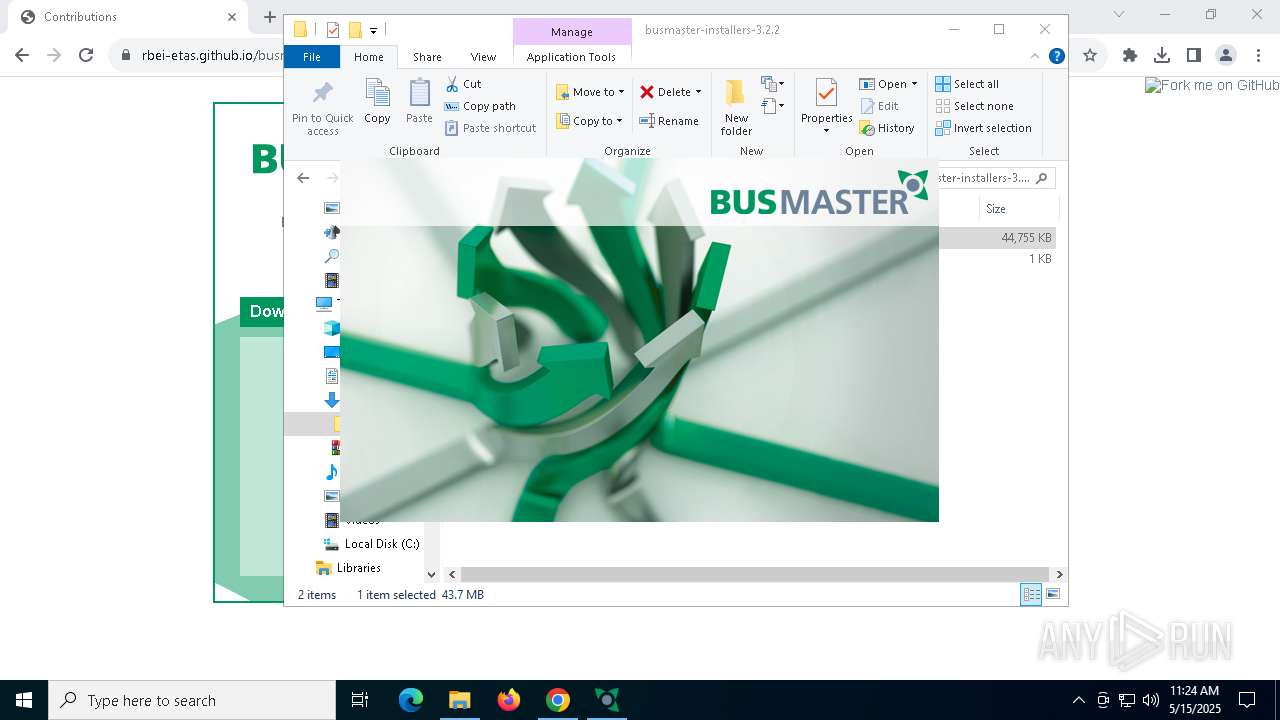The height and width of the screenshot is (720, 1280).
Task: Open Explorer Help question mark icon
Action: pyautogui.click(x=1056, y=56)
